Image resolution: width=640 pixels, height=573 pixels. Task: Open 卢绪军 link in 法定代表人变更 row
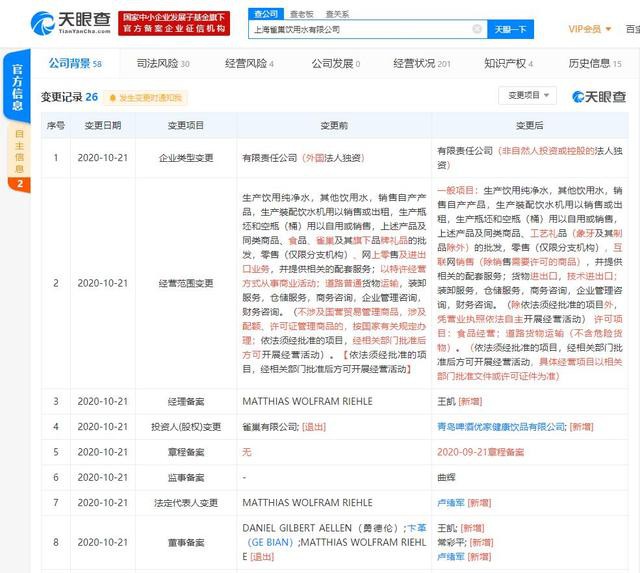pos(453,502)
